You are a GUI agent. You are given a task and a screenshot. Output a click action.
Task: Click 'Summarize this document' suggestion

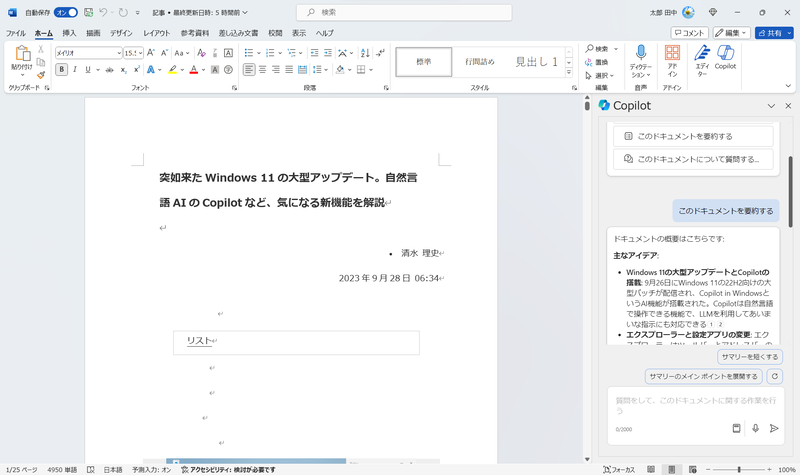point(693,137)
